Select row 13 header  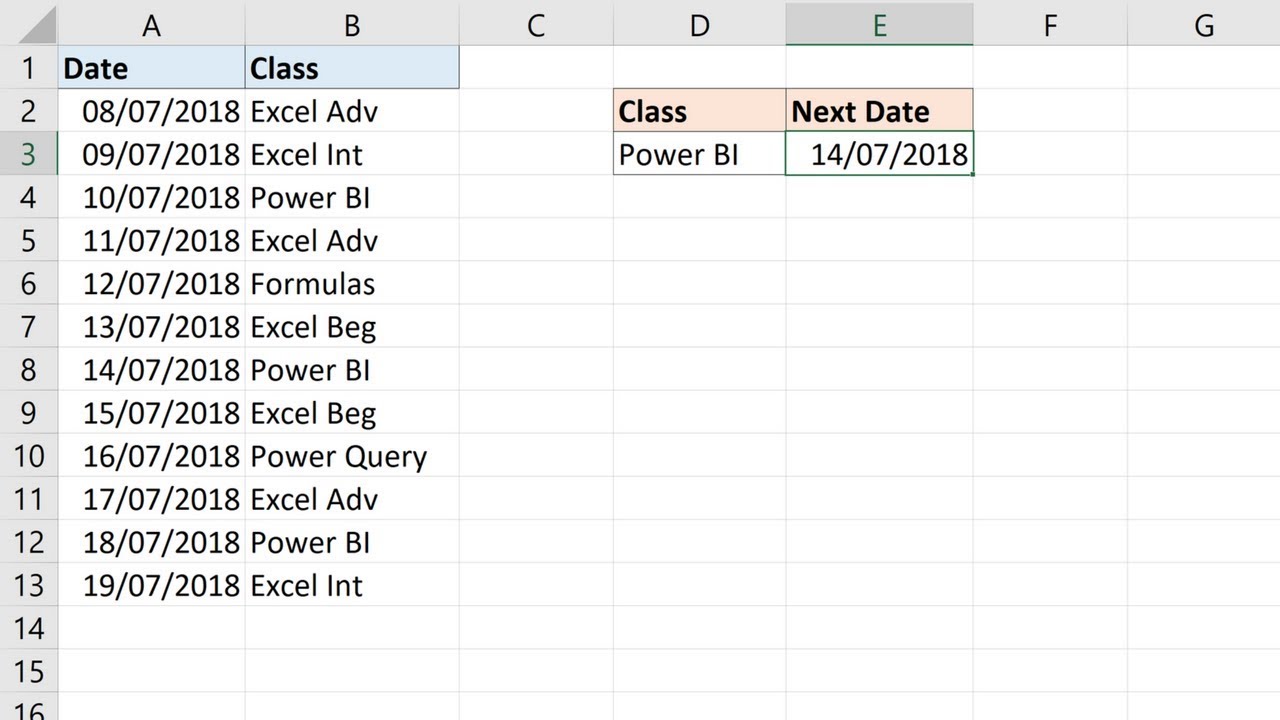click(x=28, y=584)
